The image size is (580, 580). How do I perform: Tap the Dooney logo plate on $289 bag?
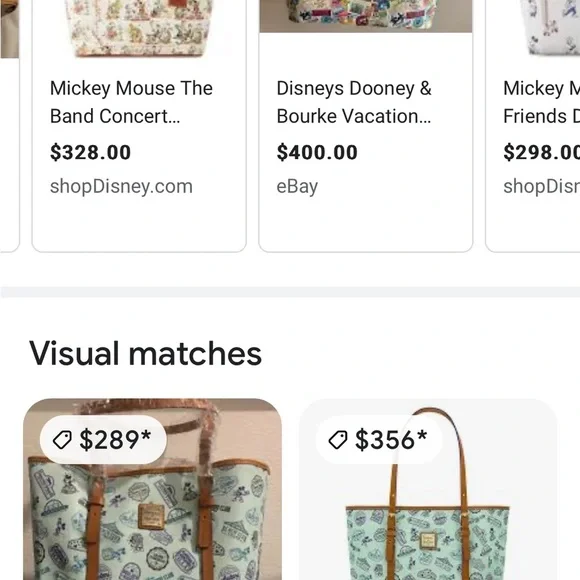tap(151, 516)
